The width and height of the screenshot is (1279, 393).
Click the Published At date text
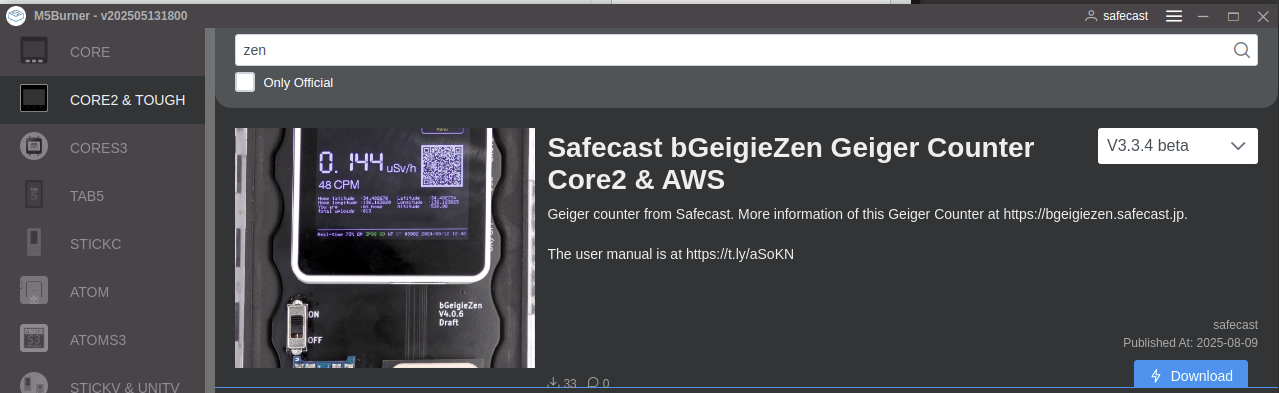click(x=1190, y=343)
